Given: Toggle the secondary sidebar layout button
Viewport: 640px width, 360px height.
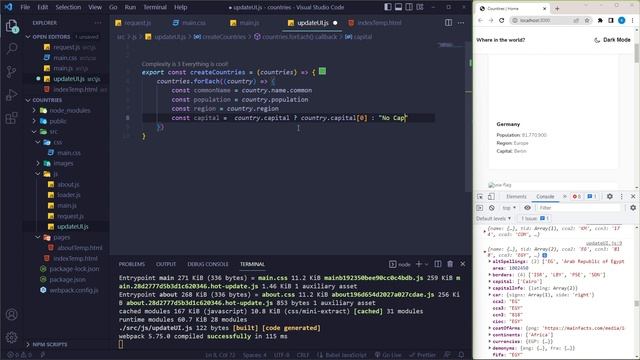Looking at the screenshot, I should coord(409,7).
